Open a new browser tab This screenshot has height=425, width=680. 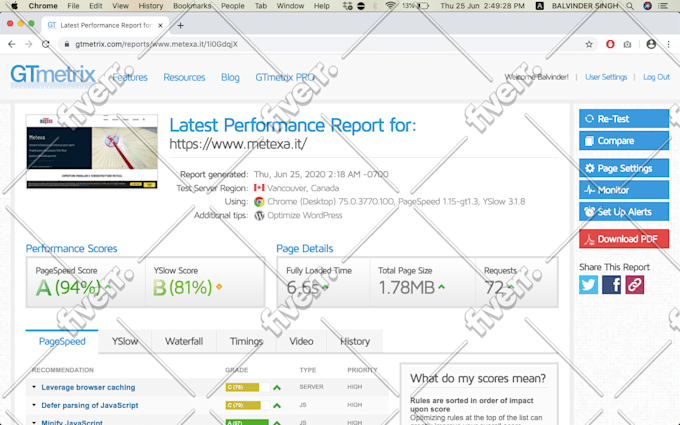[x=180, y=25]
